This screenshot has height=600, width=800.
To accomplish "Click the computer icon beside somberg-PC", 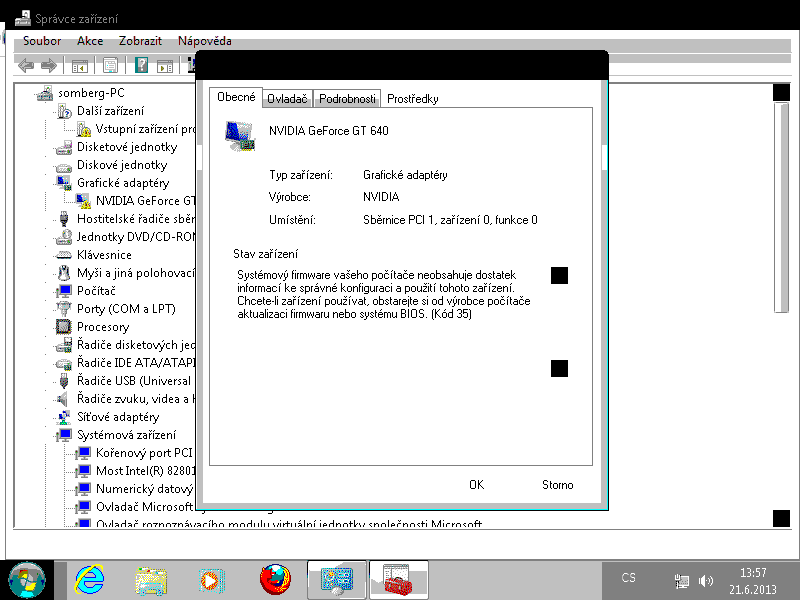I will tap(45, 93).
